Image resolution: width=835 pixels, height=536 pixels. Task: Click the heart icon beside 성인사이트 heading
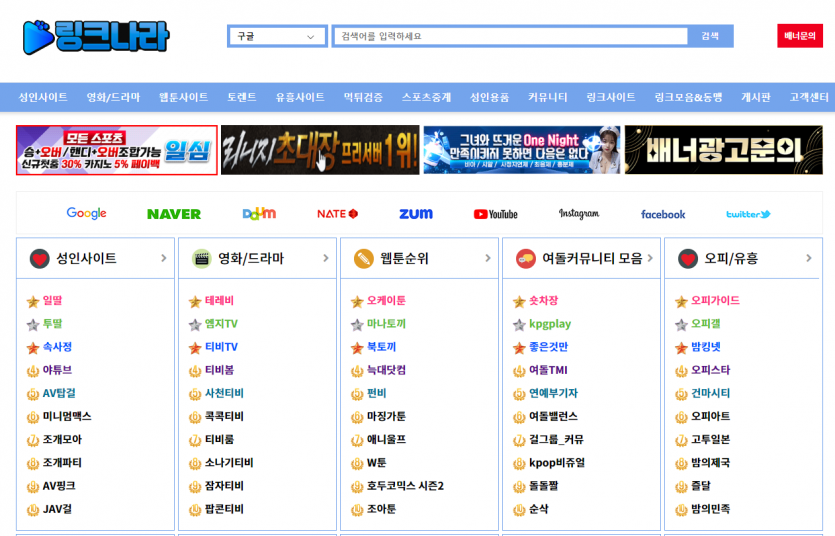click(39, 259)
